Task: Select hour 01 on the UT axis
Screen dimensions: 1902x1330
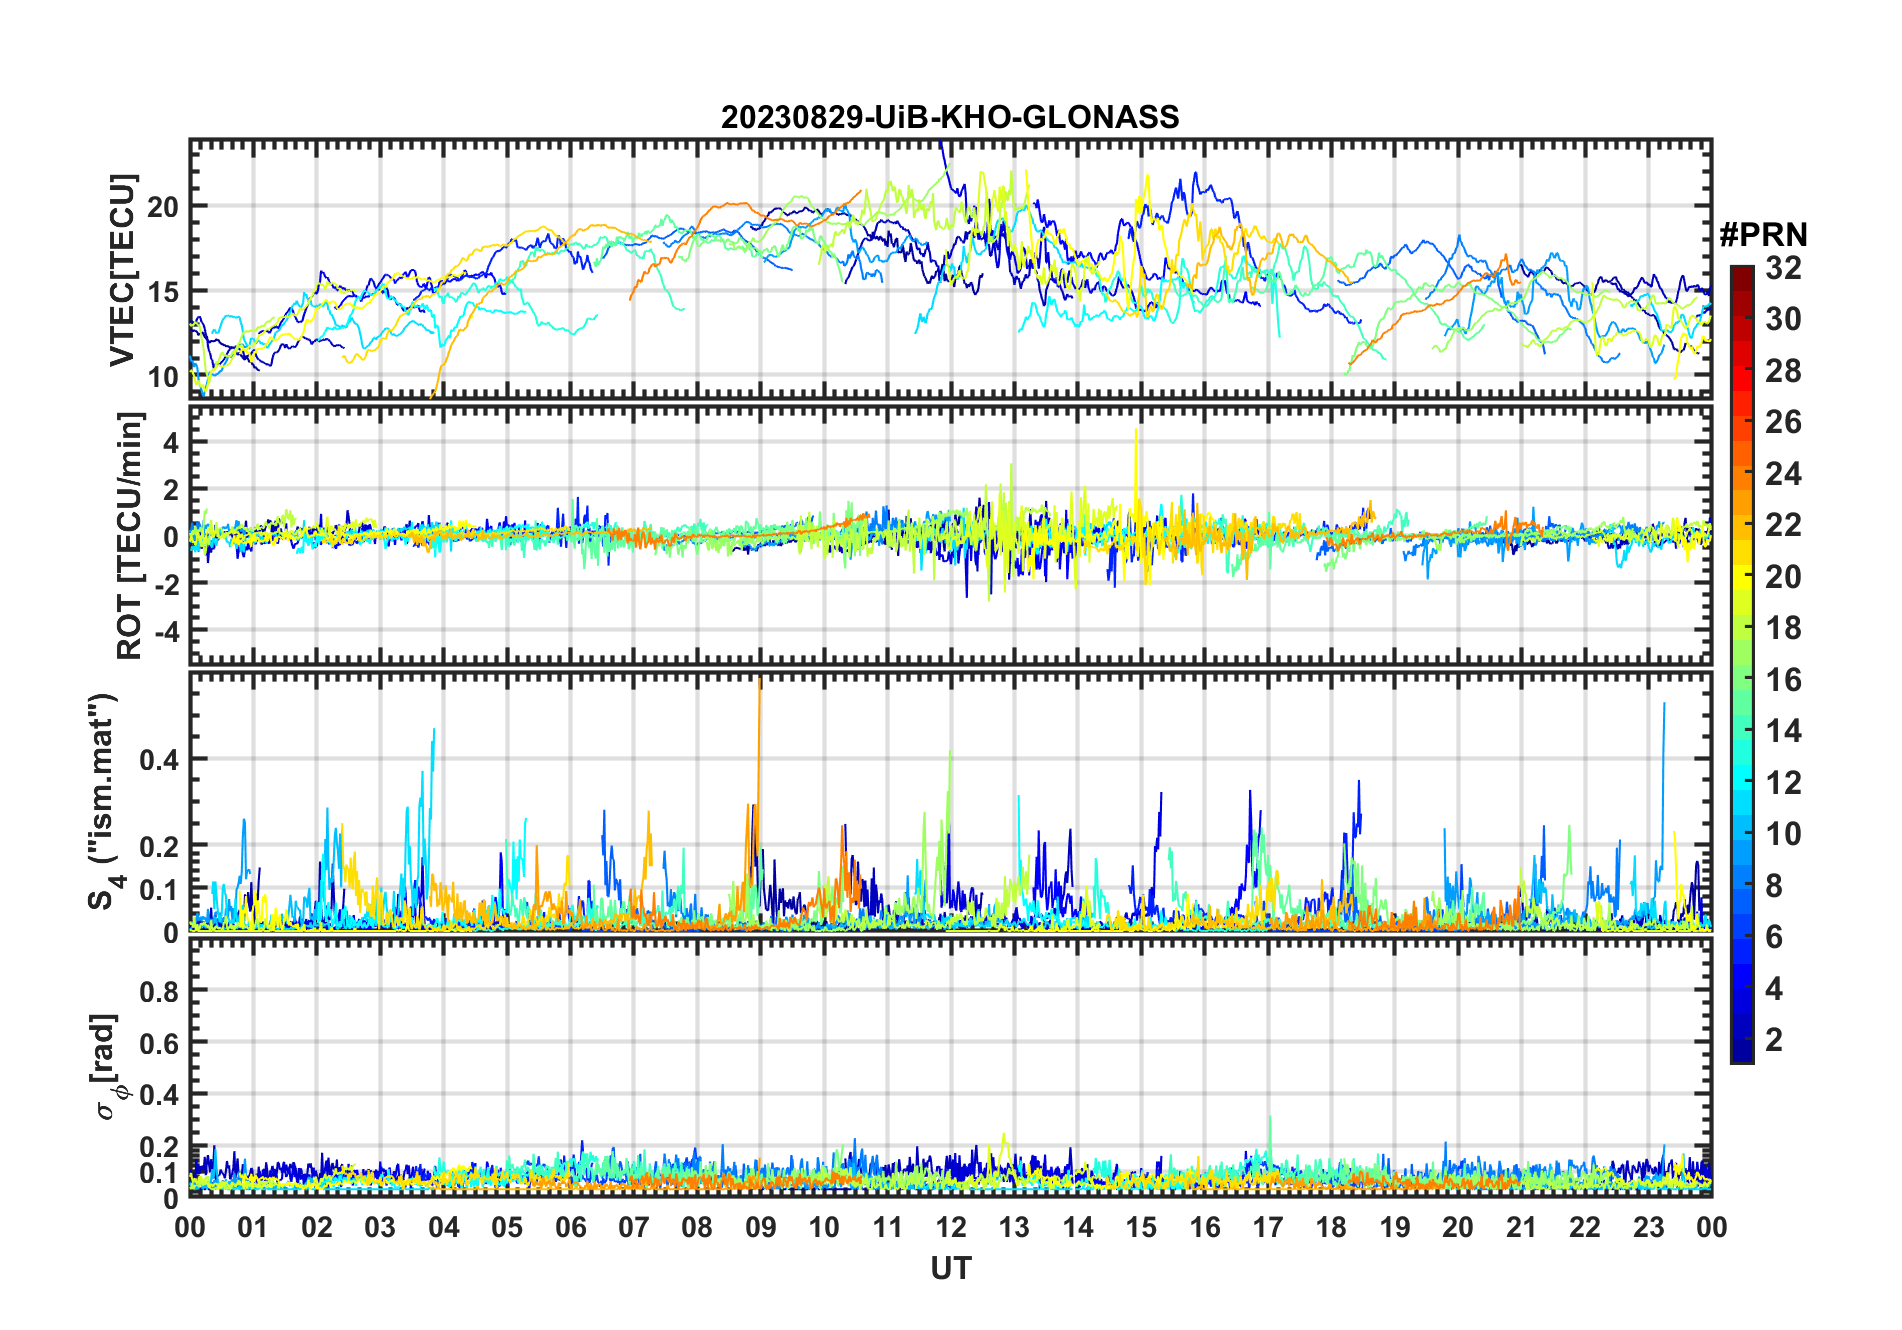Action: tap(253, 1227)
